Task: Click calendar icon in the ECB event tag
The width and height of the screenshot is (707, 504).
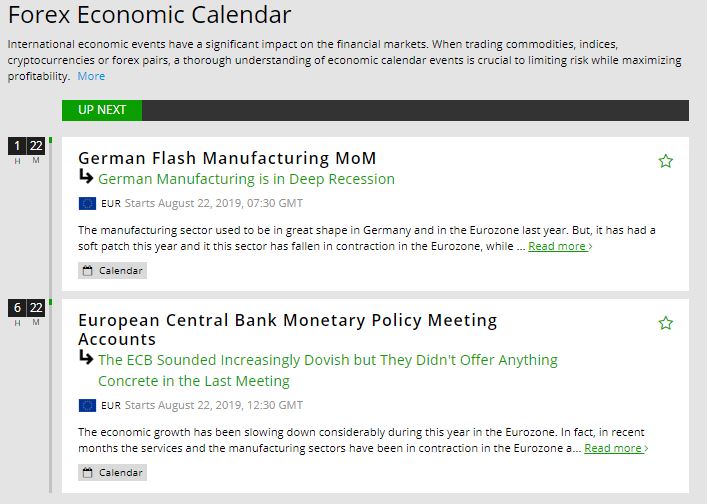Action: [x=88, y=473]
